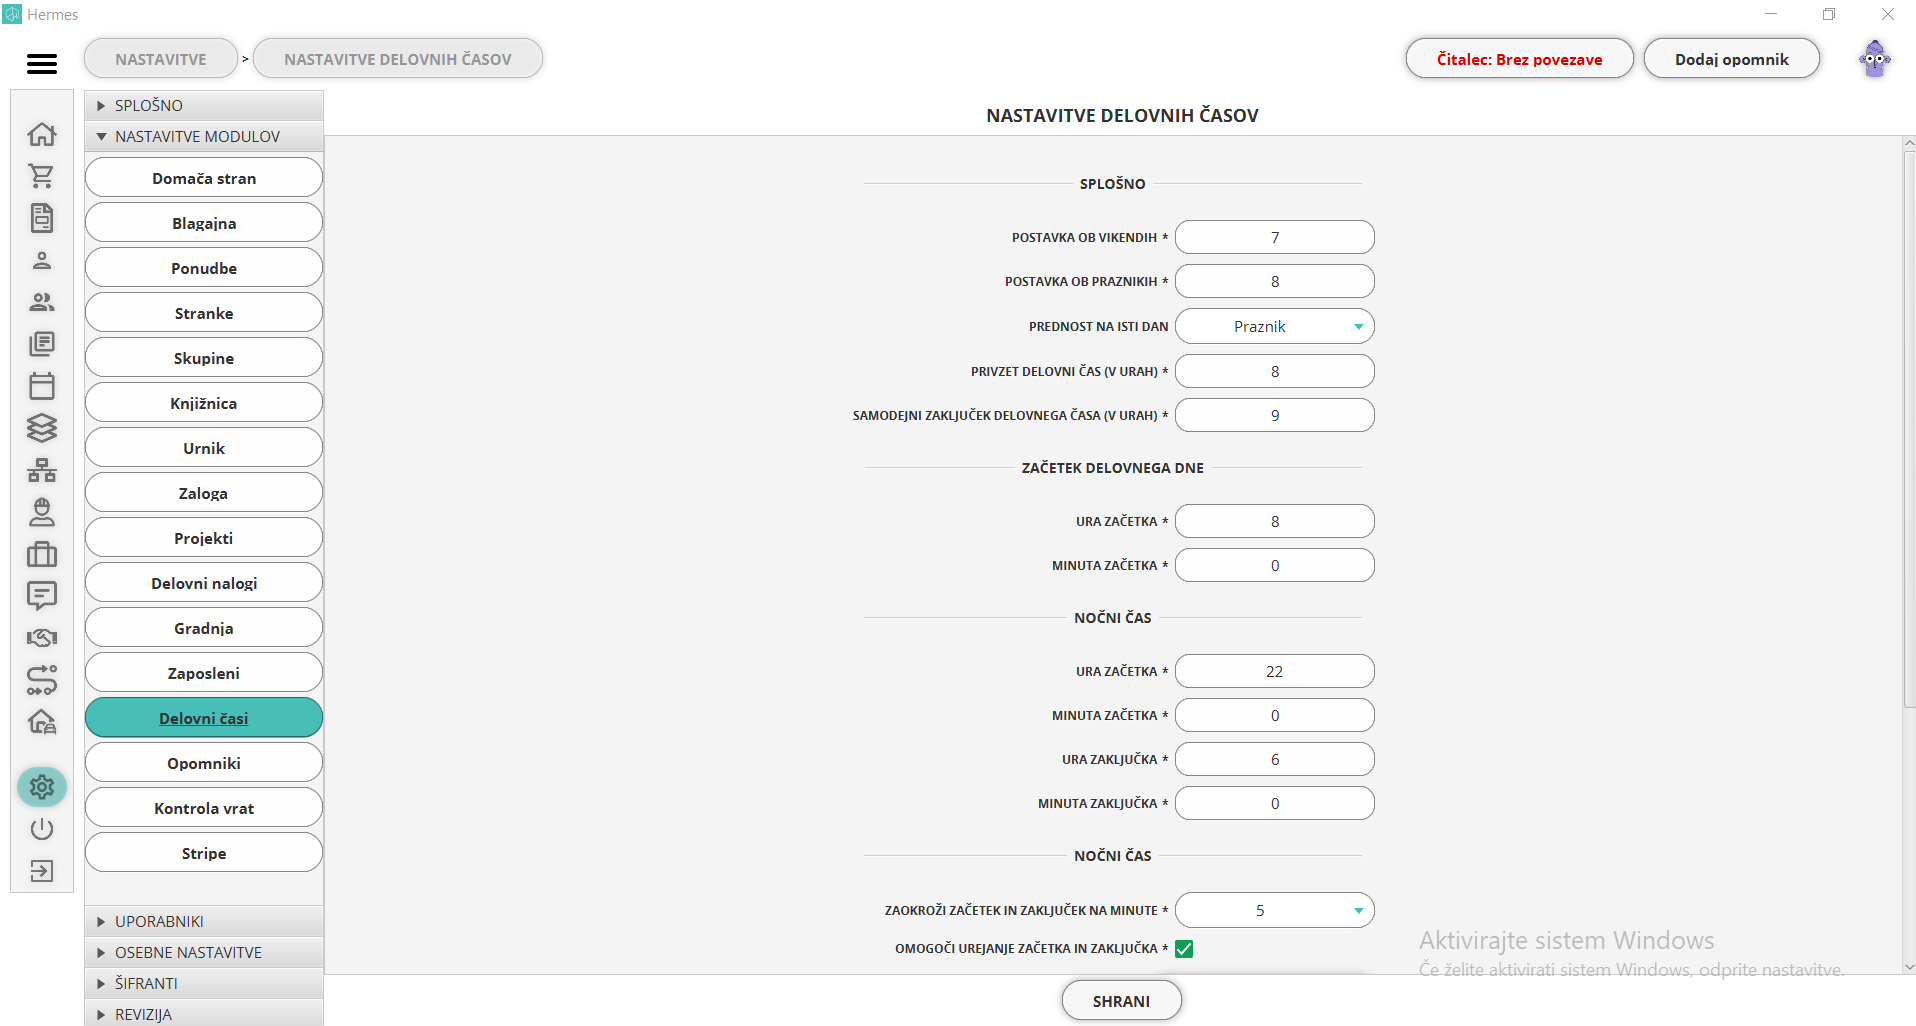The height and width of the screenshot is (1026, 1916).
Task: Click the Nastavitve delovnih časov breadcrumb
Action: (x=398, y=59)
